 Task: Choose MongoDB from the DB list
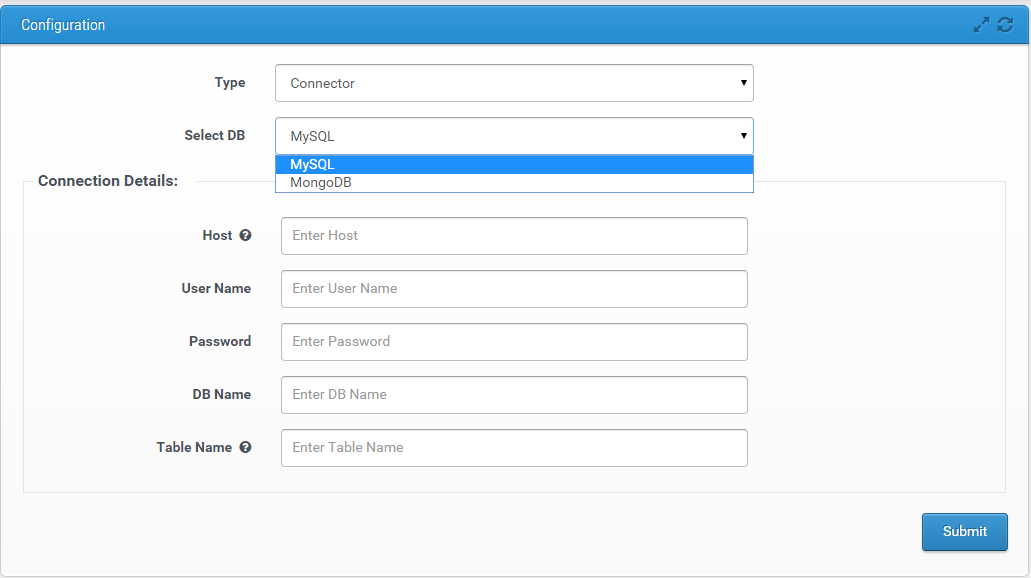click(514, 183)
